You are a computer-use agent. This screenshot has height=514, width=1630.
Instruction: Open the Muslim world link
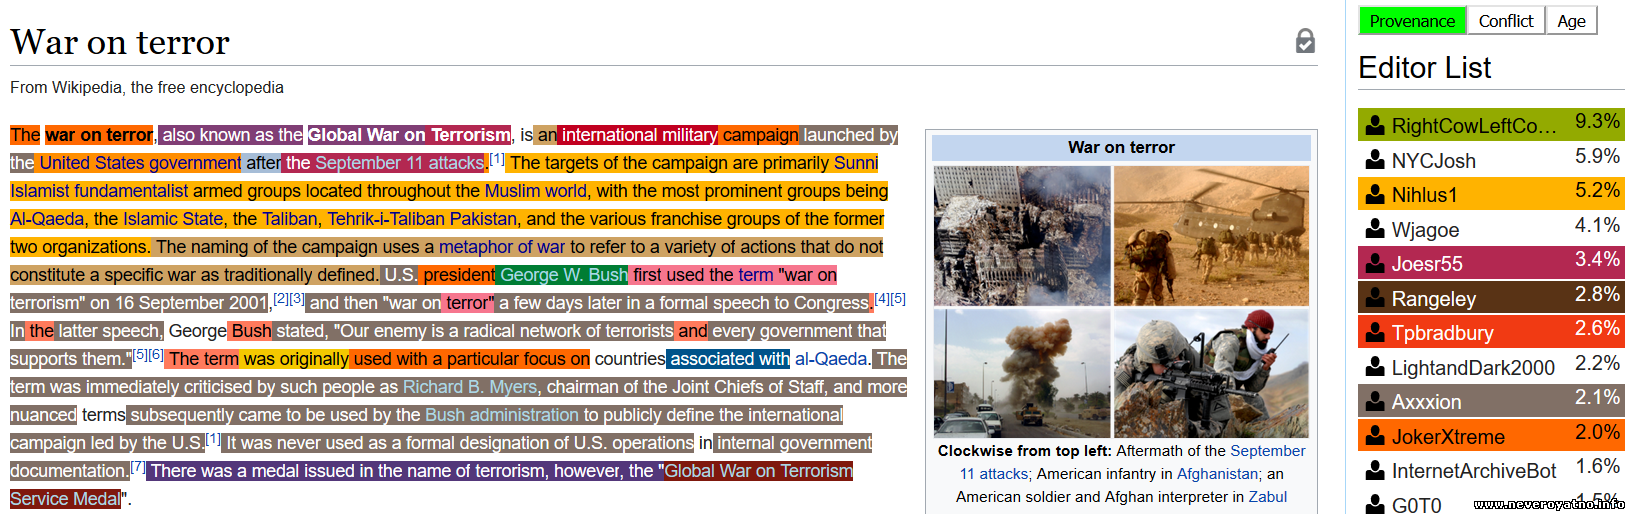tap(536, 191)
